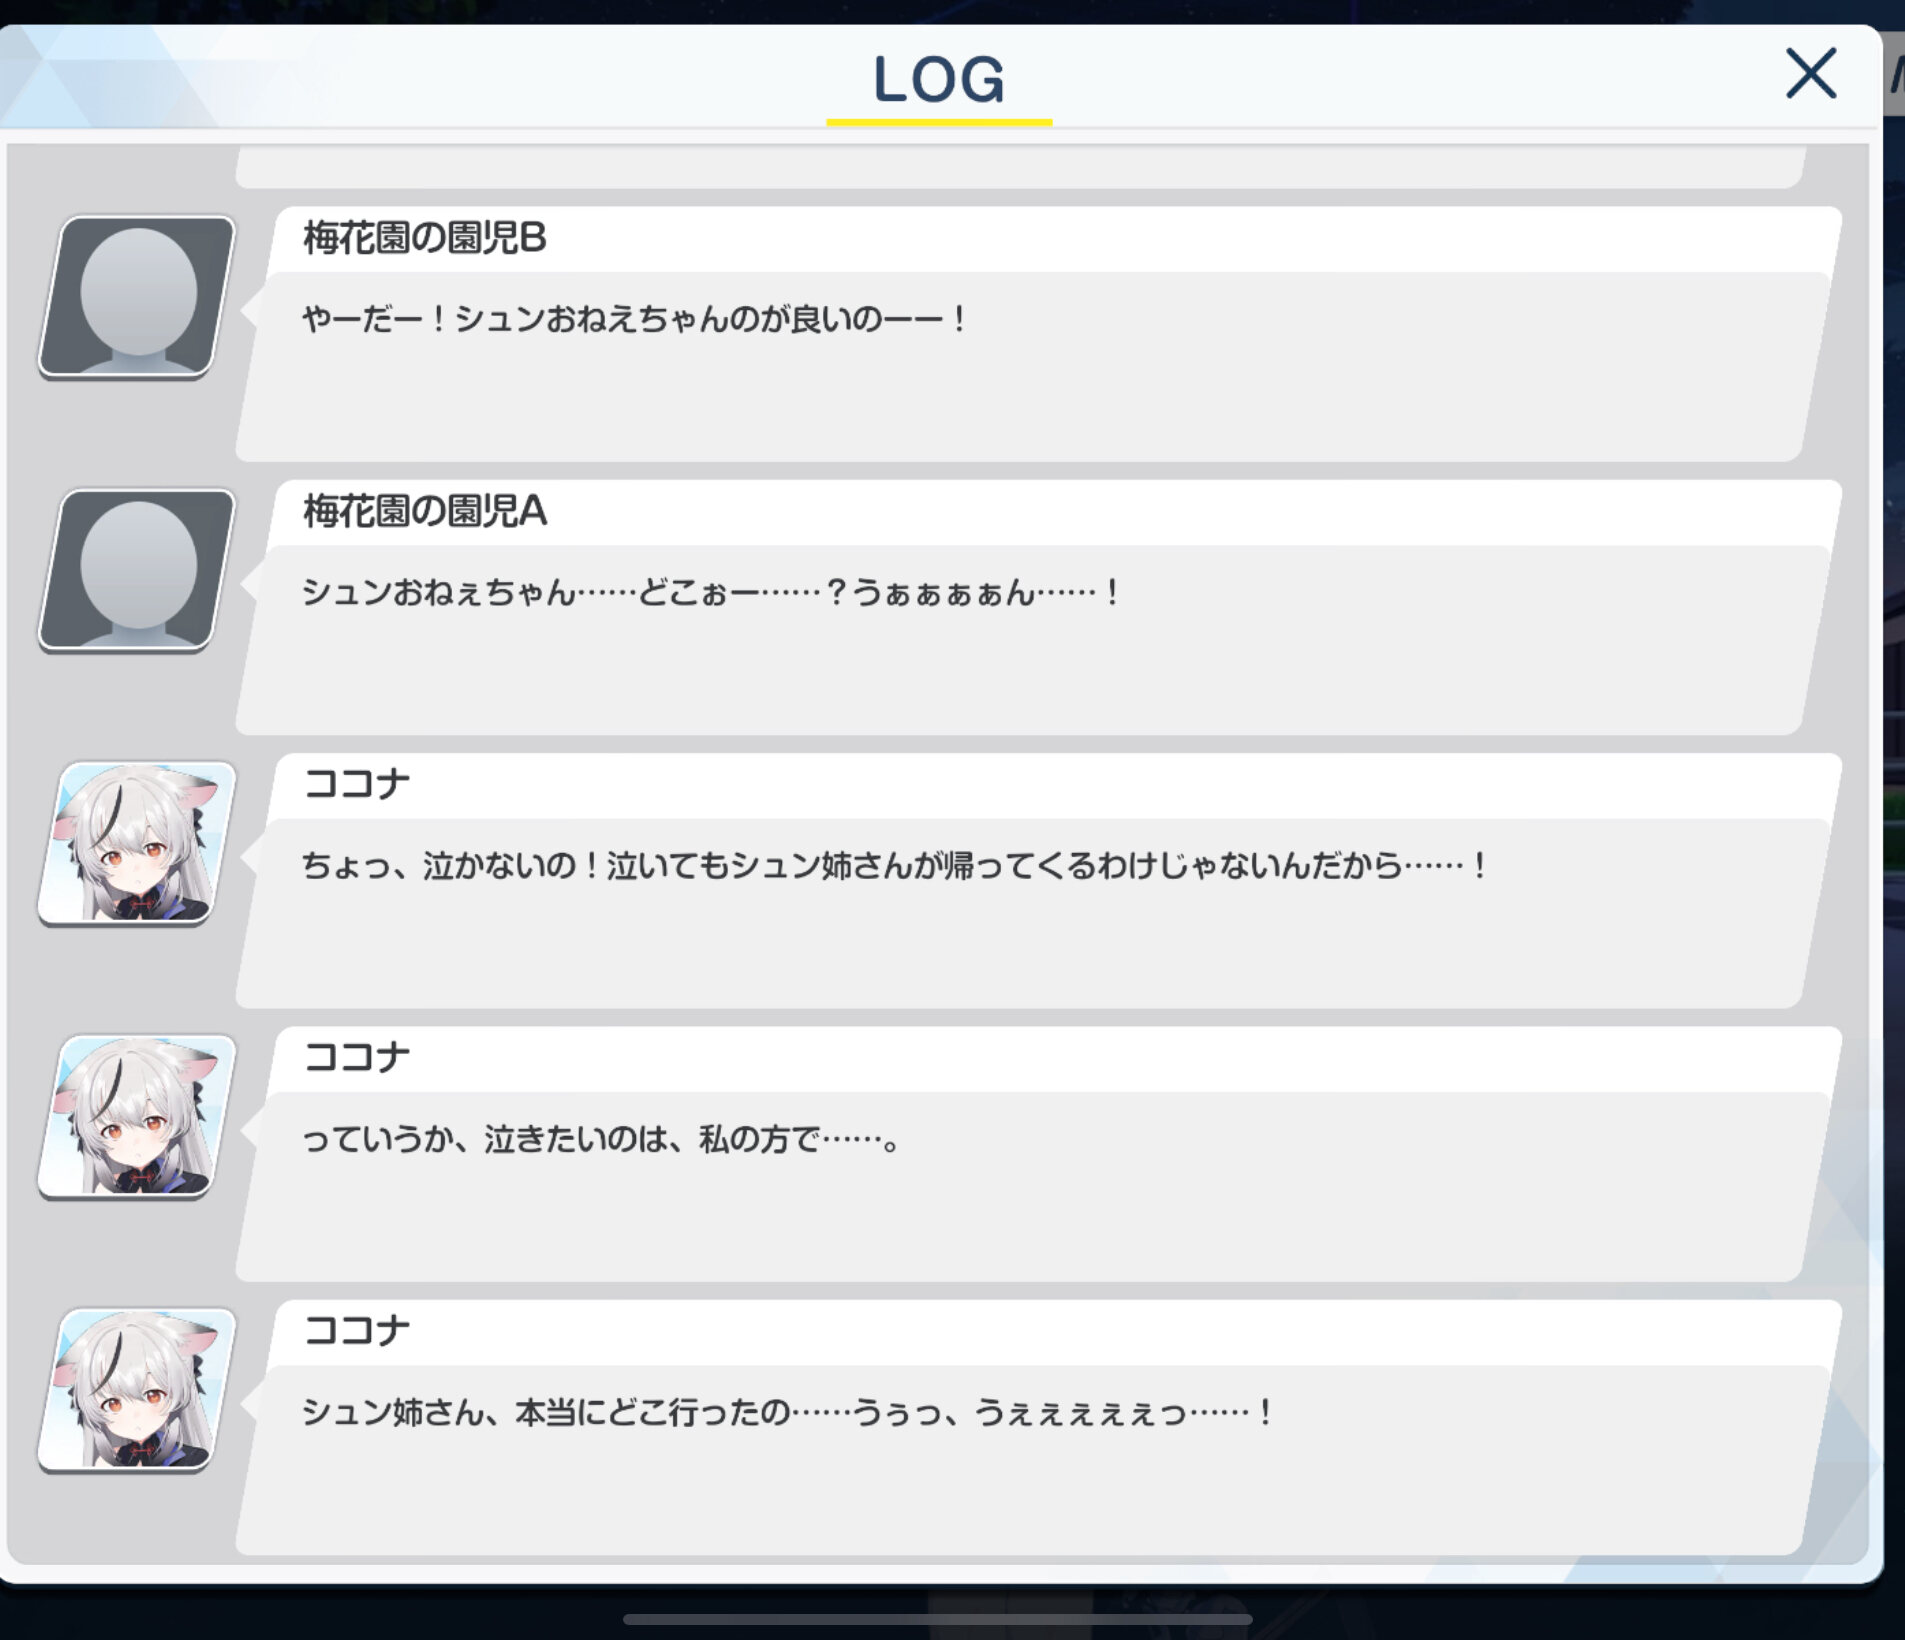
Task: Select the line っていうか、泣きたいのは、私の方で
Action: (x=602, y=1138)
